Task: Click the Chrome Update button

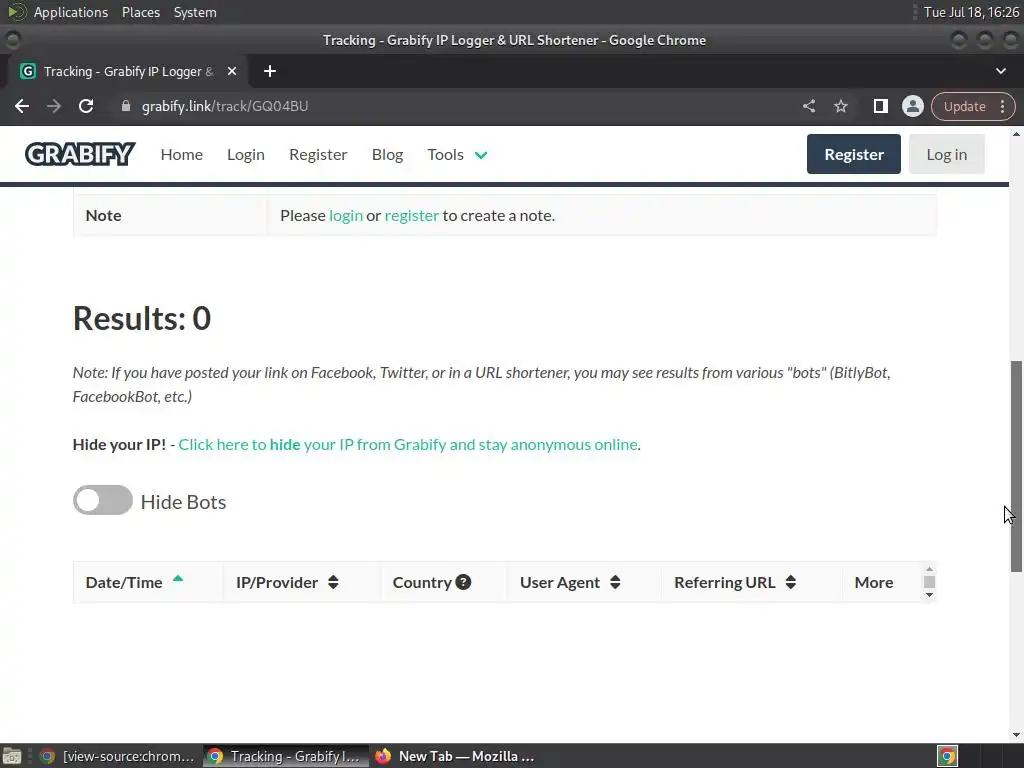Action: [x=964, y=106]
